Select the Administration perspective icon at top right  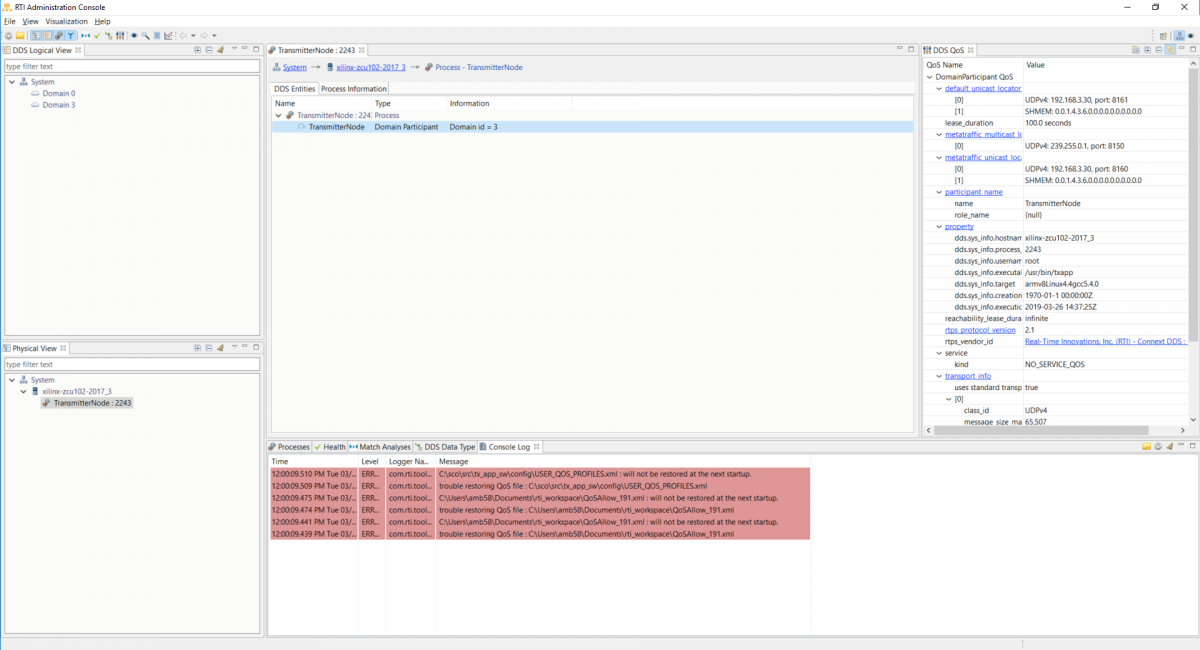click(1179, 36)
